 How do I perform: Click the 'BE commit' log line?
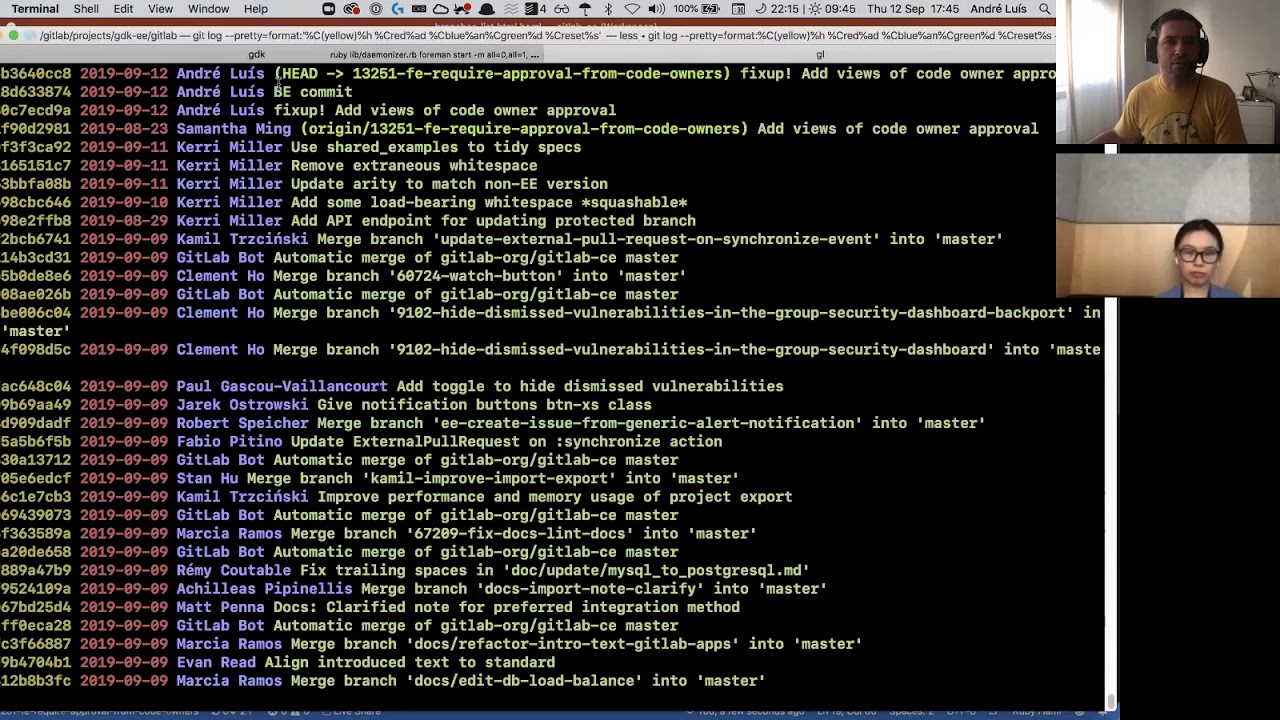(x=312, y=92)
